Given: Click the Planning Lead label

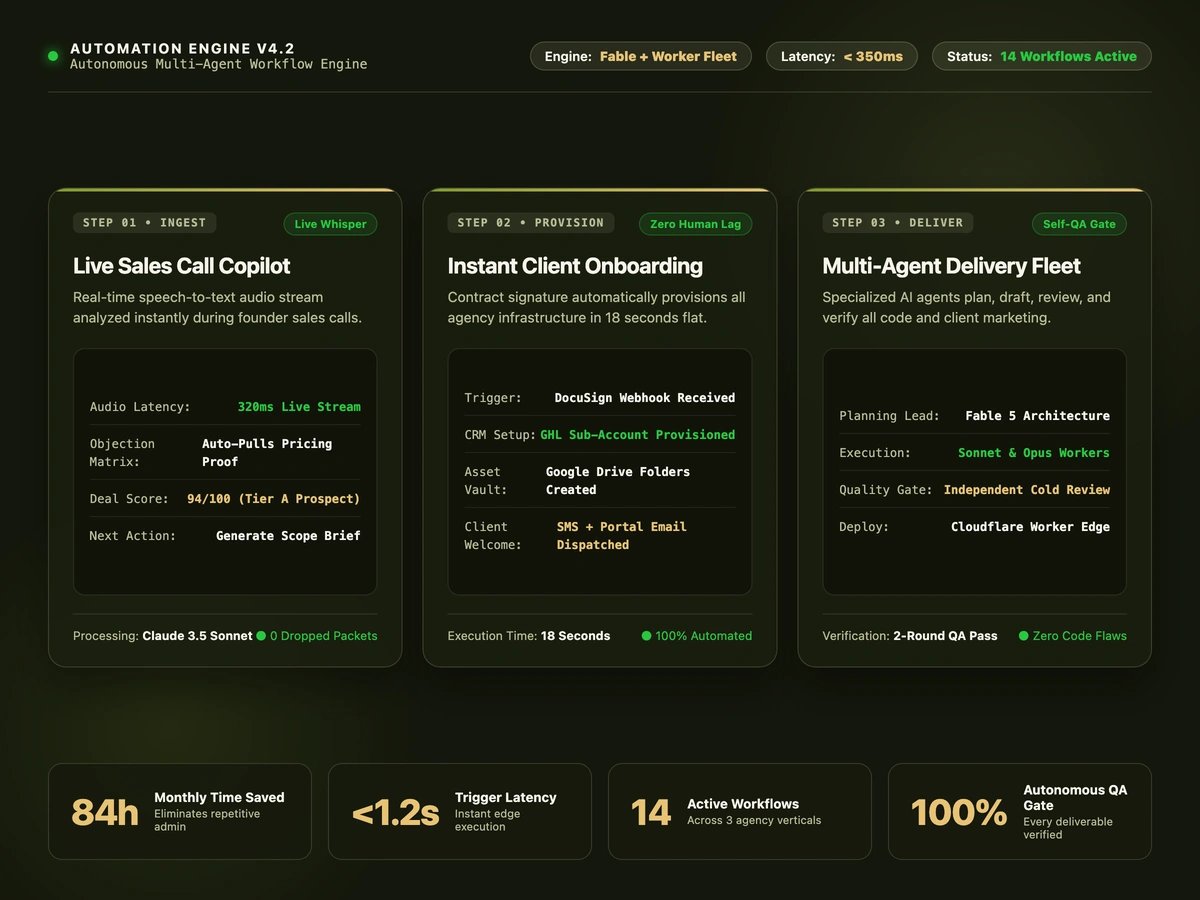Looking at the screenshot, I should (890, 416).
